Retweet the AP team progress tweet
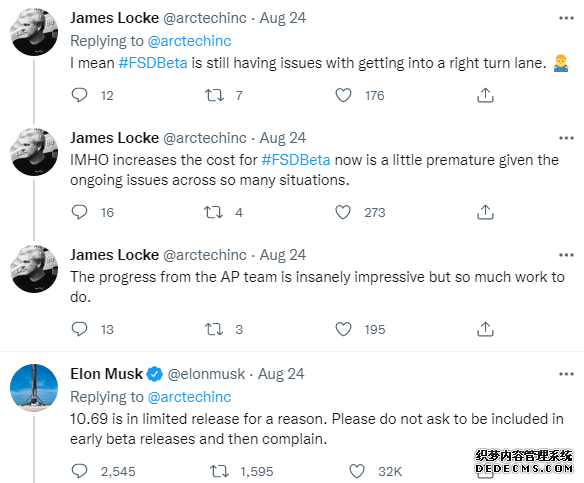This screenshot has height=483, width=584. point(214,329)
